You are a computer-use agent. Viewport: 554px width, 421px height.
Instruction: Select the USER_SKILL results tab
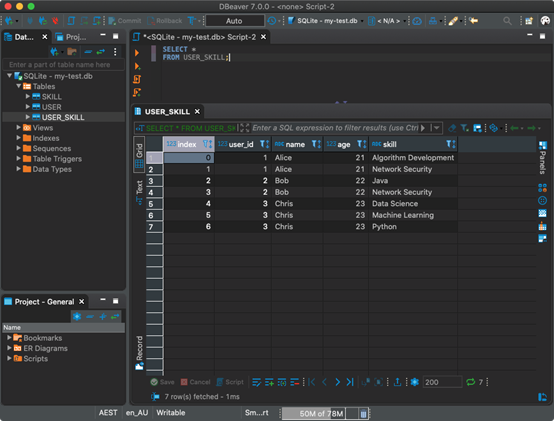coord(167,112)
